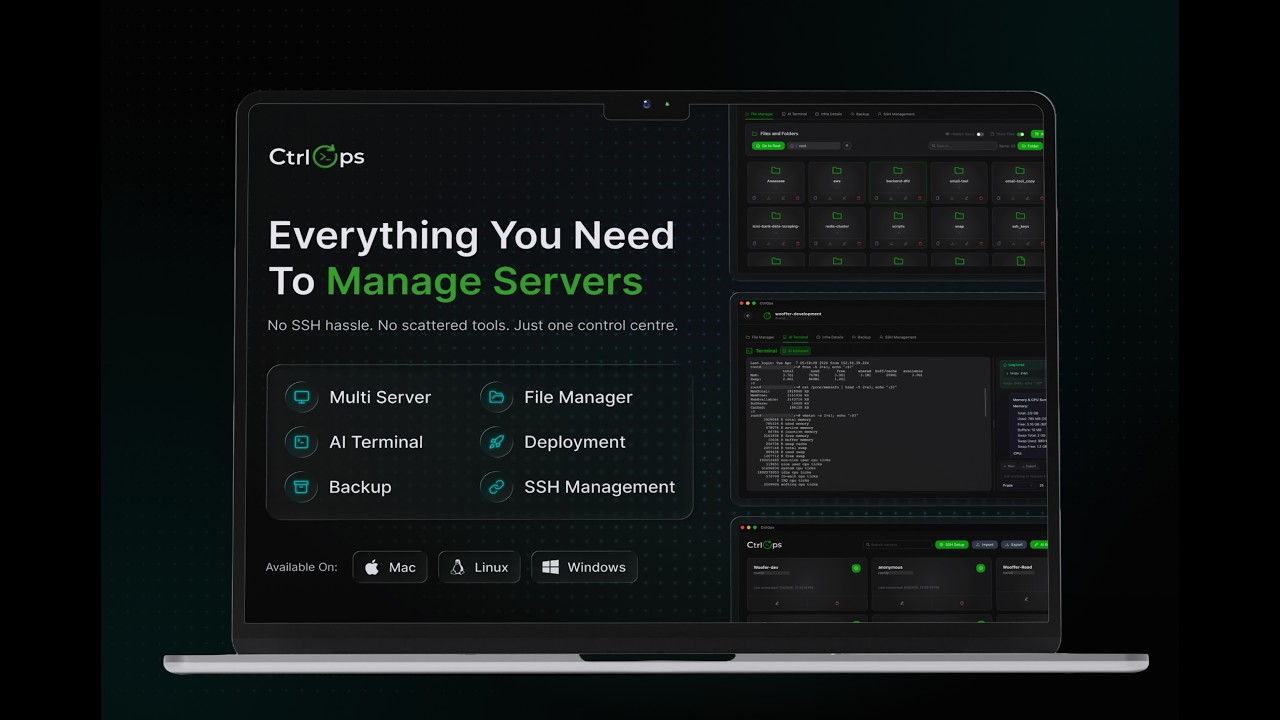The height and width of the screenshot is (720, 1280).
Task: Open File Manager tab in woofter-development window
Action: coord(760,337)
